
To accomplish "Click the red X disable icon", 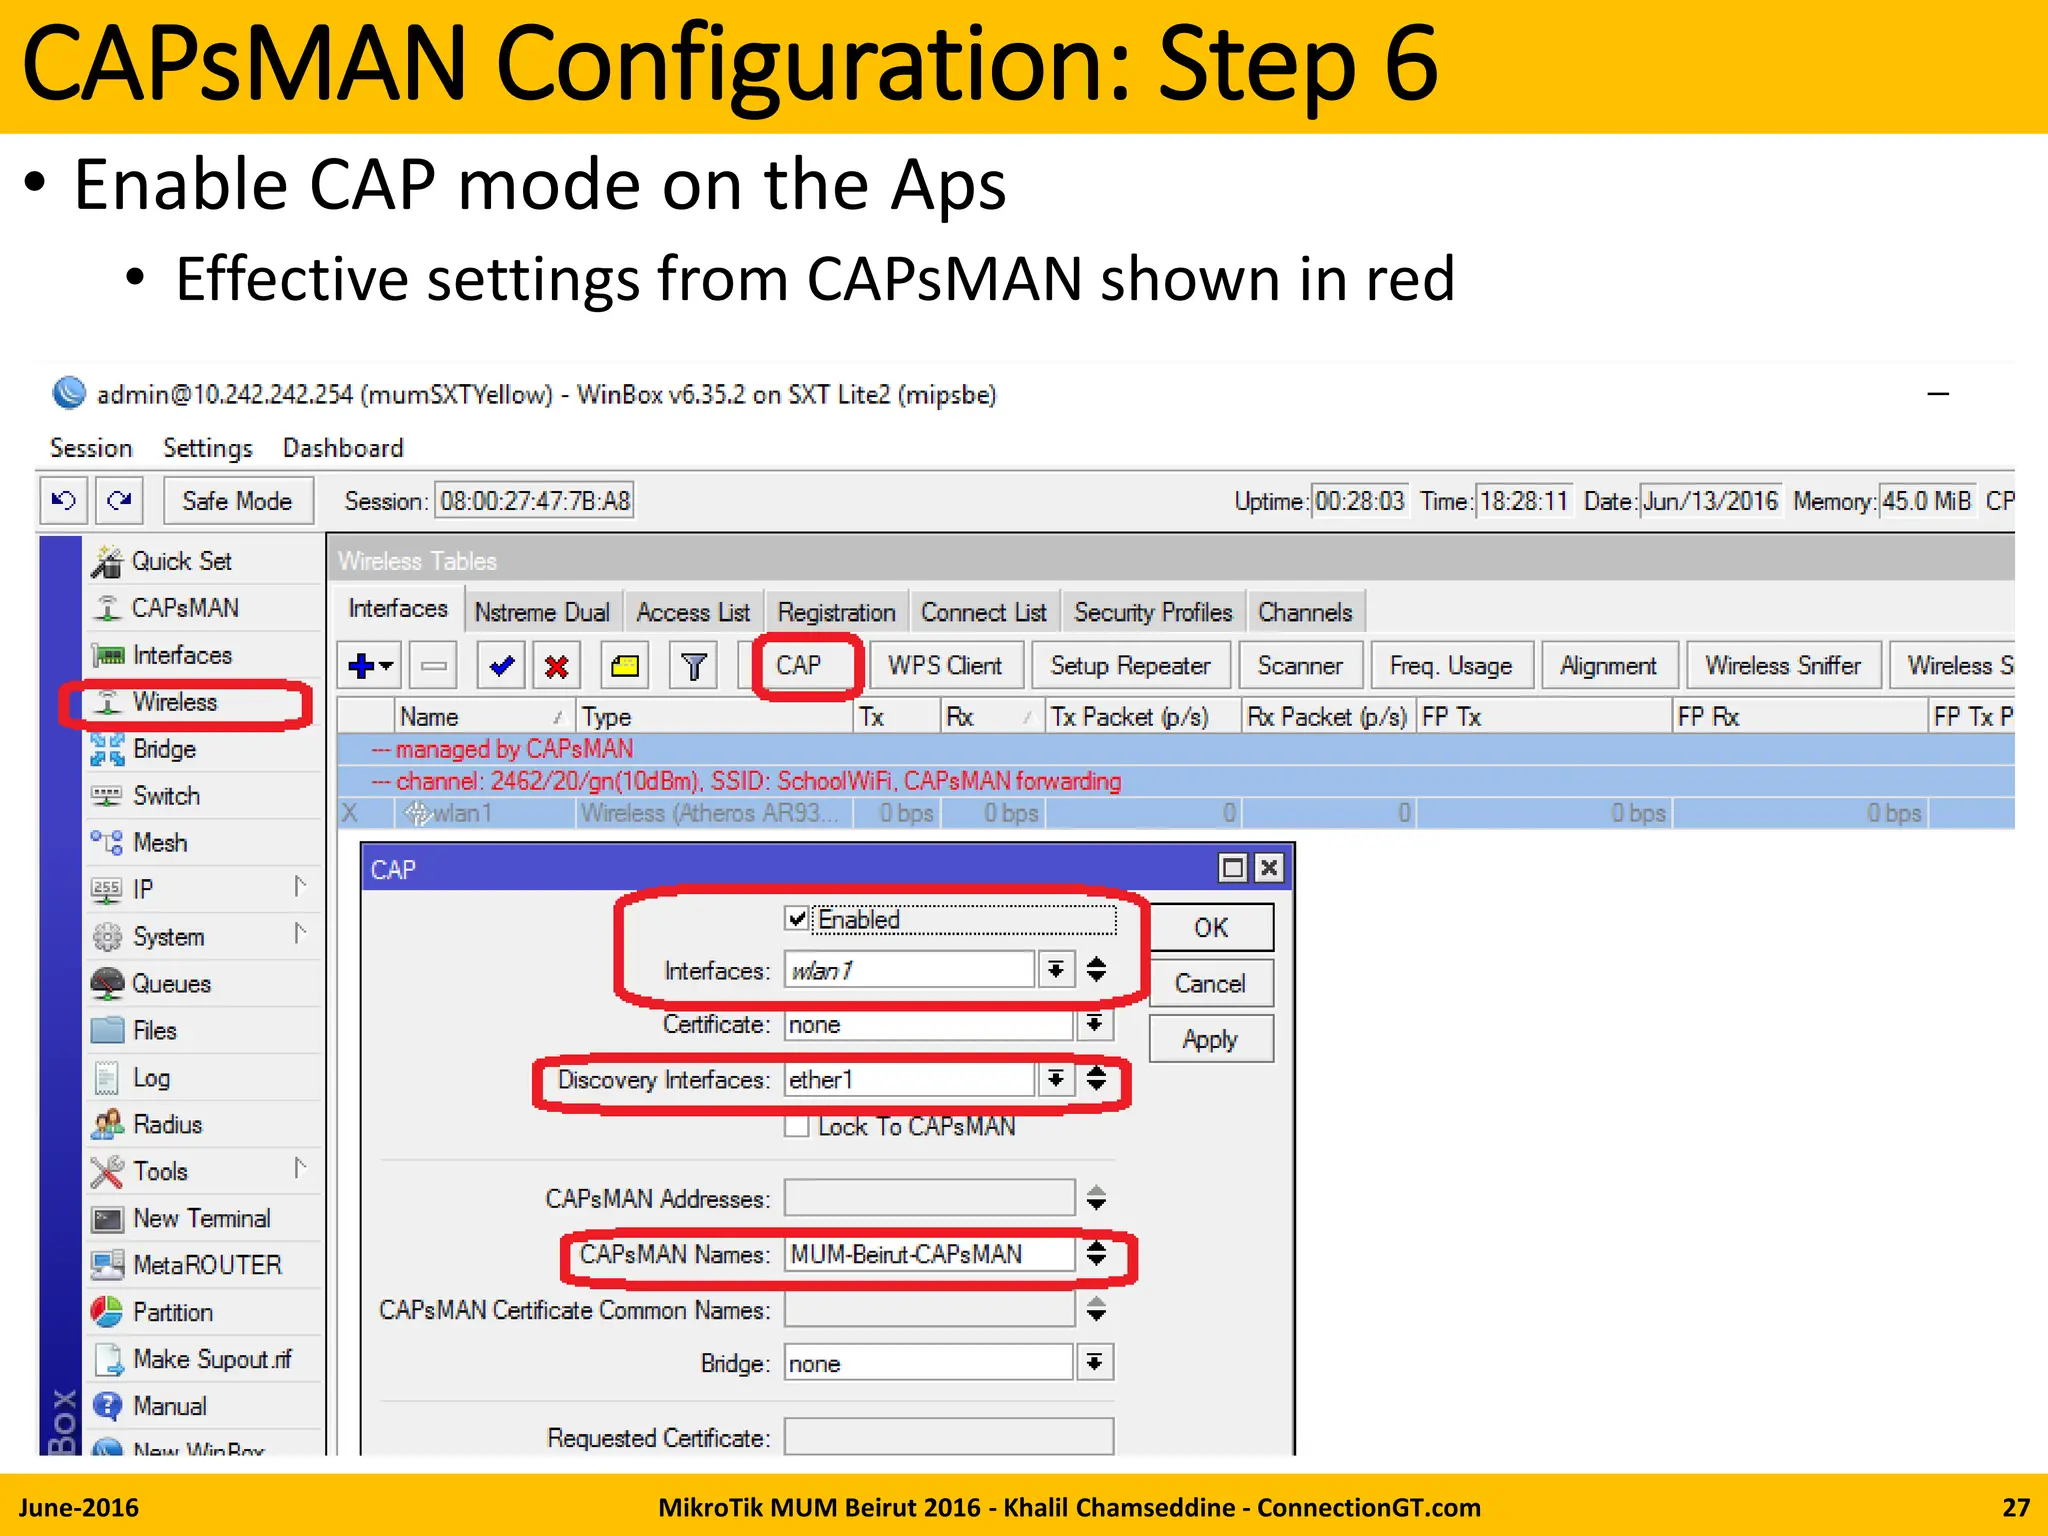I will click(x=557, y=666).
